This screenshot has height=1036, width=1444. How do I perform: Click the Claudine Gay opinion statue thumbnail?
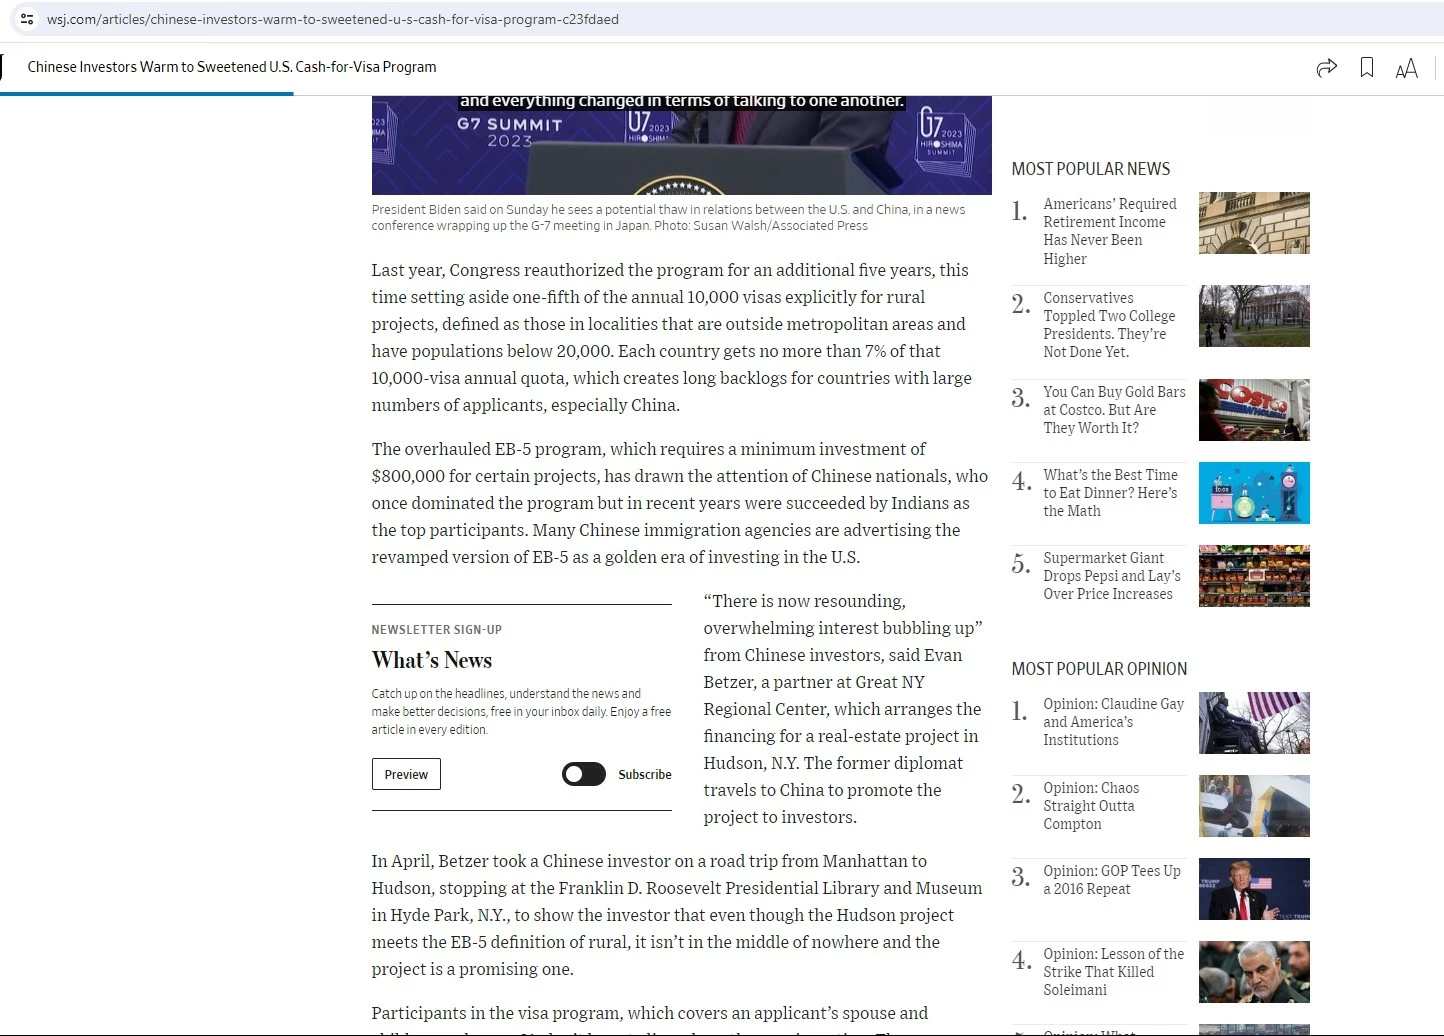tap(1254, 723)
